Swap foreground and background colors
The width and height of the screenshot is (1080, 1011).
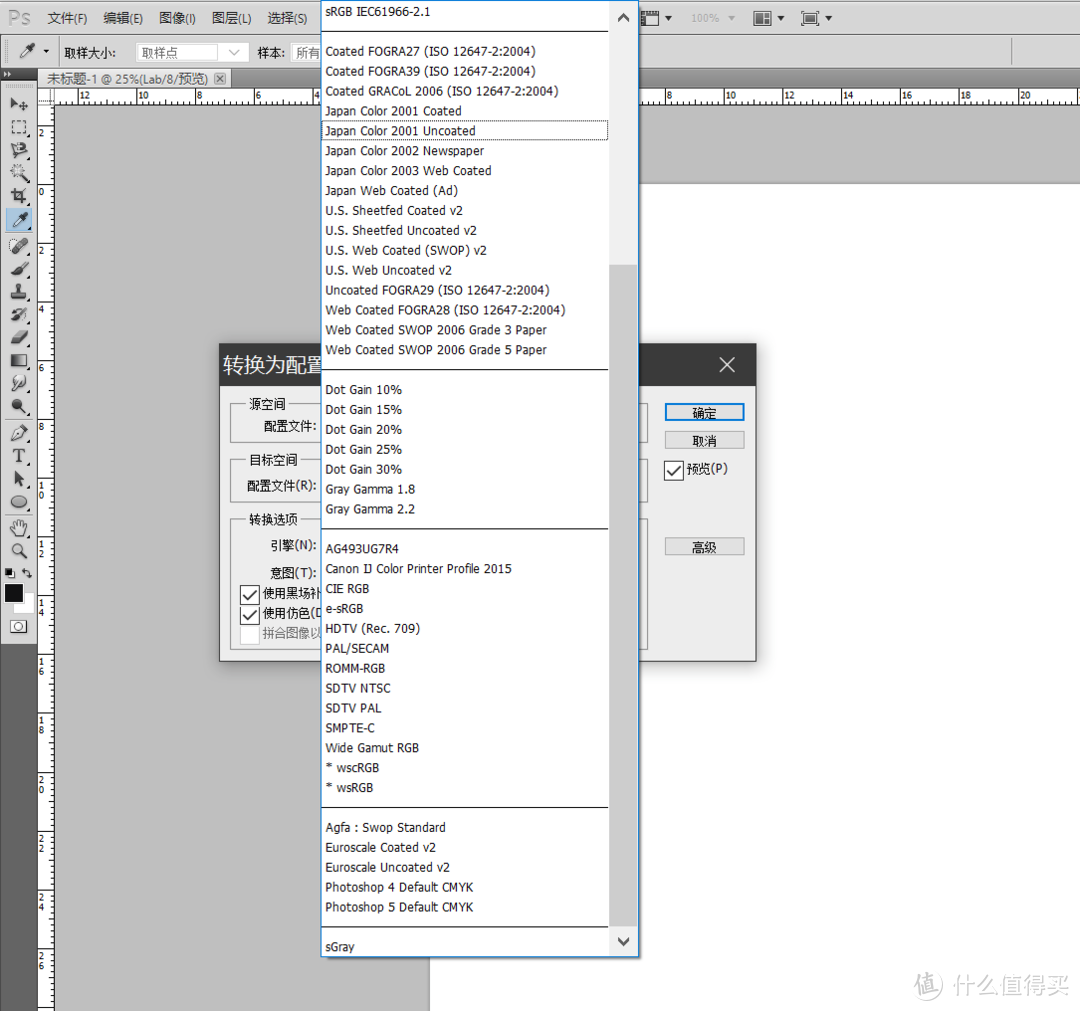(27, 572)
